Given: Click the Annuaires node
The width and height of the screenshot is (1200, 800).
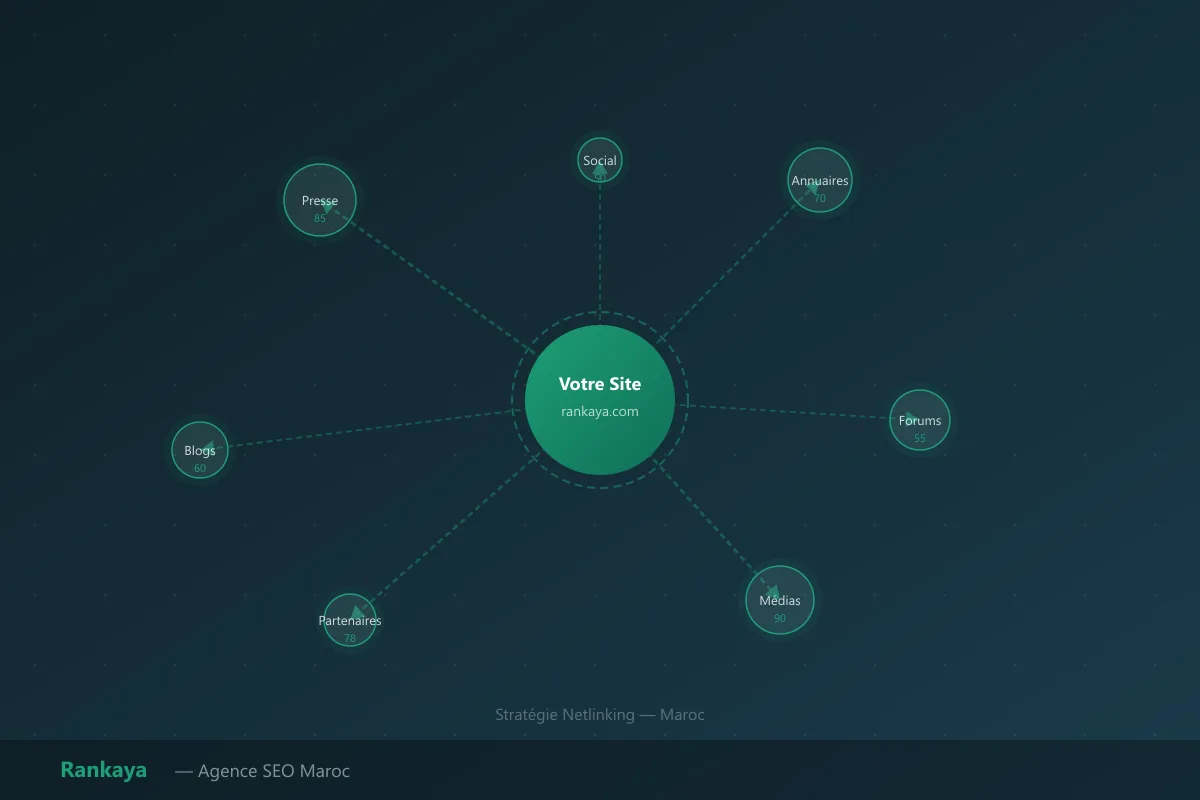Looking at the screenshot, I should click(820, 180).
